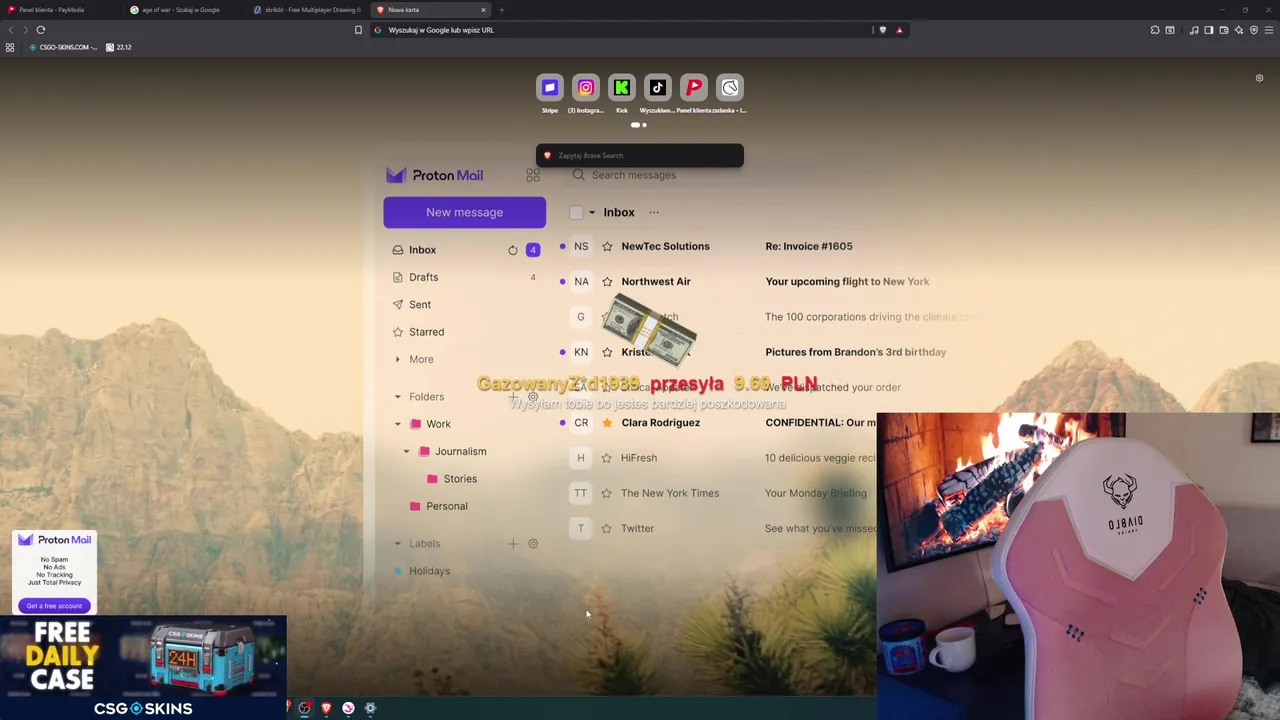Star the Twitter email
This screenshot has width=1280, height=720.
(x=607, y=528)
